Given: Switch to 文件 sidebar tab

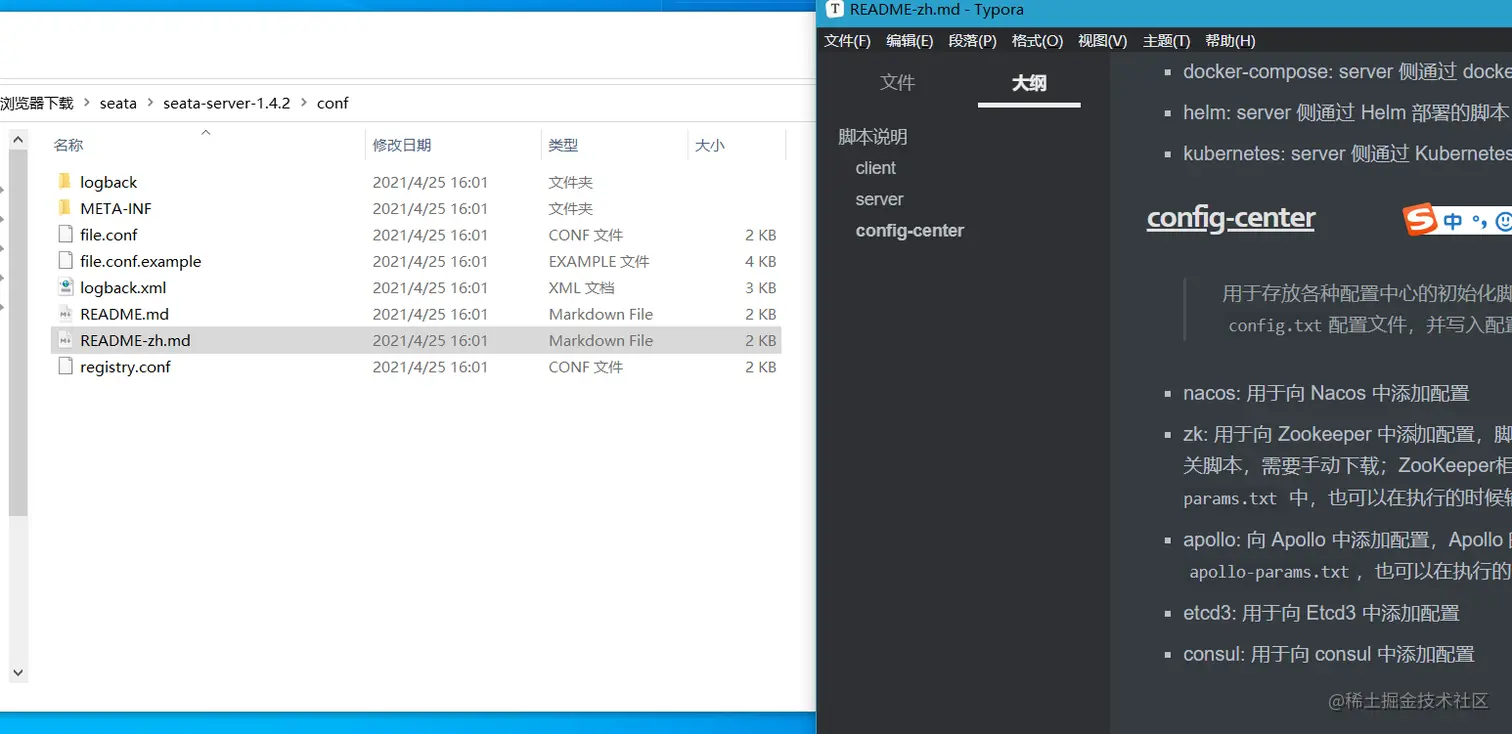Looking at the screenshot, I should [x=897, y=82].
